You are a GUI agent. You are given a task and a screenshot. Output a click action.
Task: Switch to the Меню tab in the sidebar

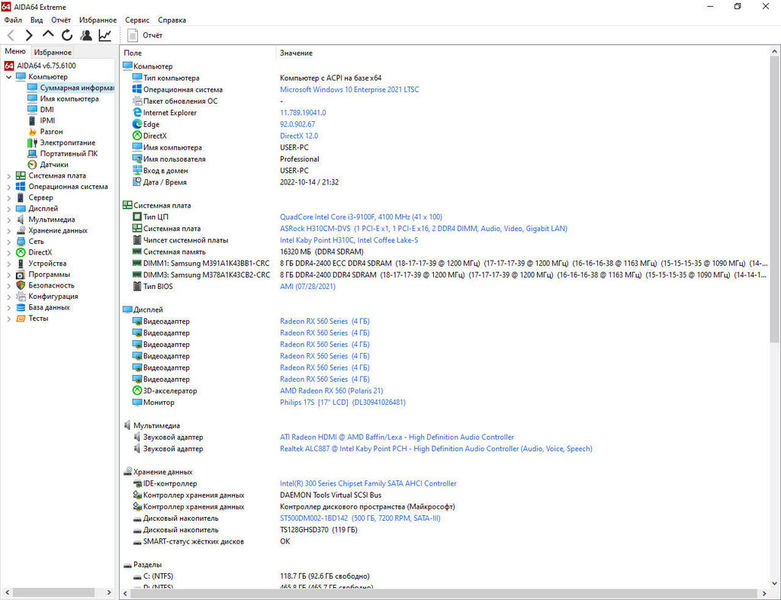[15, 51]
